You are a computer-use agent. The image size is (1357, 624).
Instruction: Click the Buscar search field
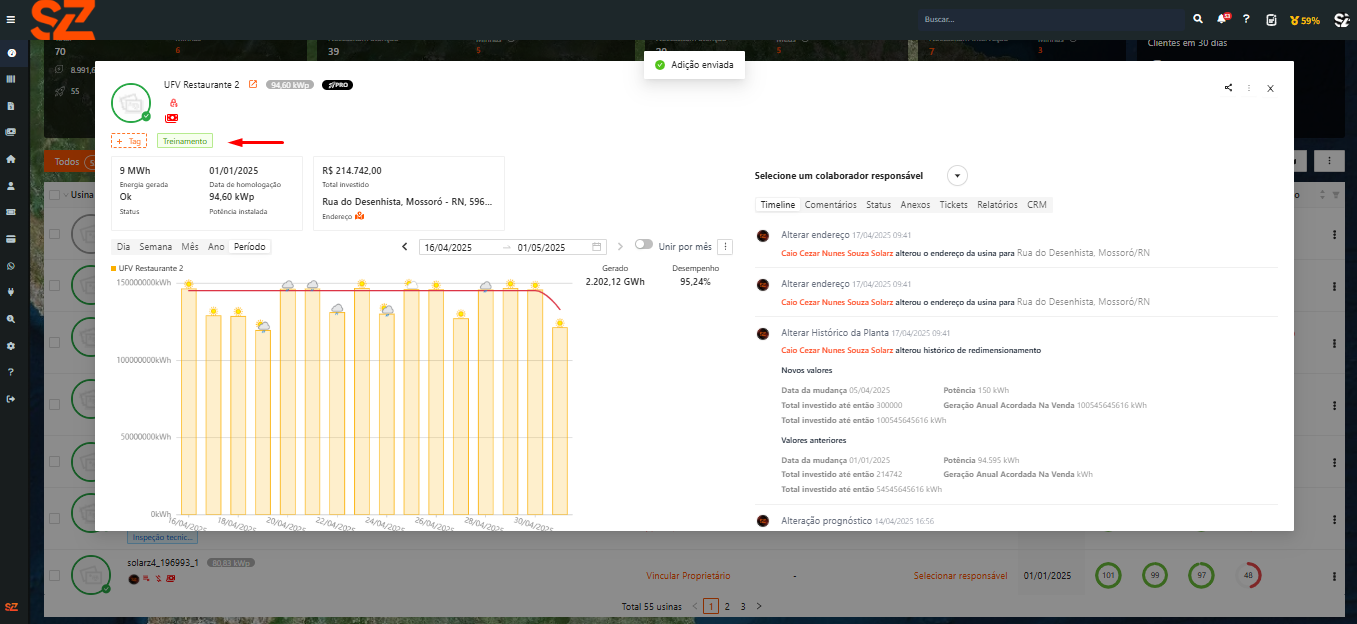pos(1050,19)
